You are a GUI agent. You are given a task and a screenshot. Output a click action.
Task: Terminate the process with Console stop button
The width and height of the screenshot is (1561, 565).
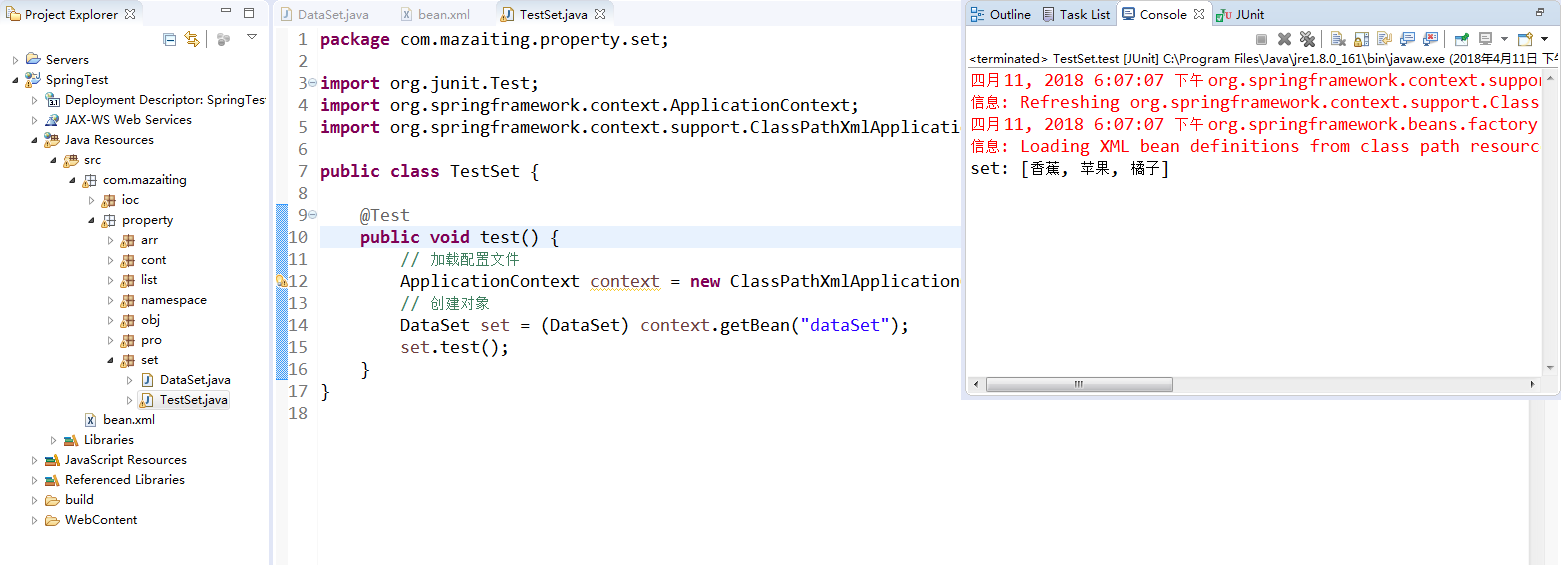pyautogui.click(x=1261, y=39)
